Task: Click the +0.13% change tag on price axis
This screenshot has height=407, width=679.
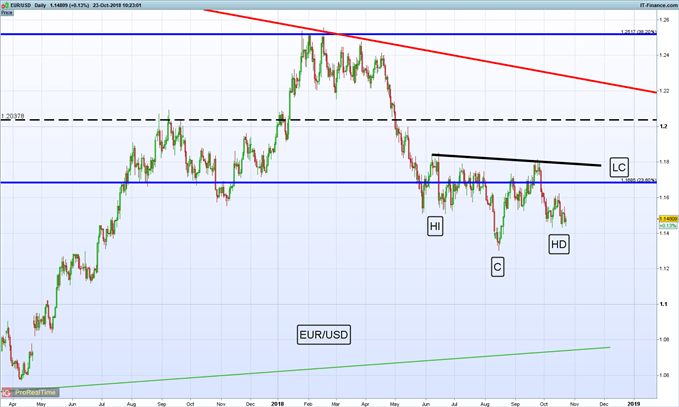Action: [x=667, y=226]
